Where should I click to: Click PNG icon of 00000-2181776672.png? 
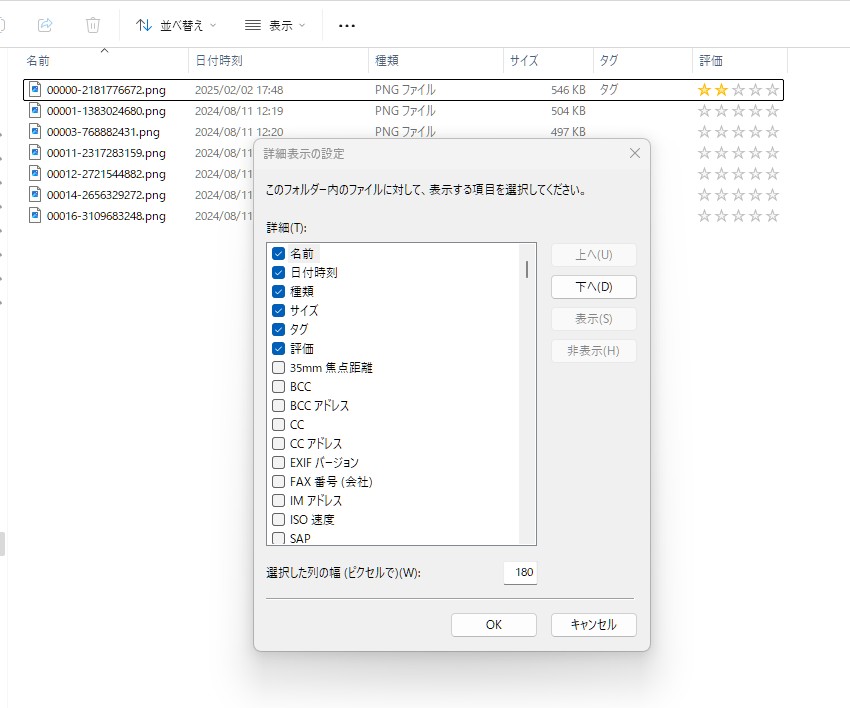pyautogui.click(x=35, y=89)
